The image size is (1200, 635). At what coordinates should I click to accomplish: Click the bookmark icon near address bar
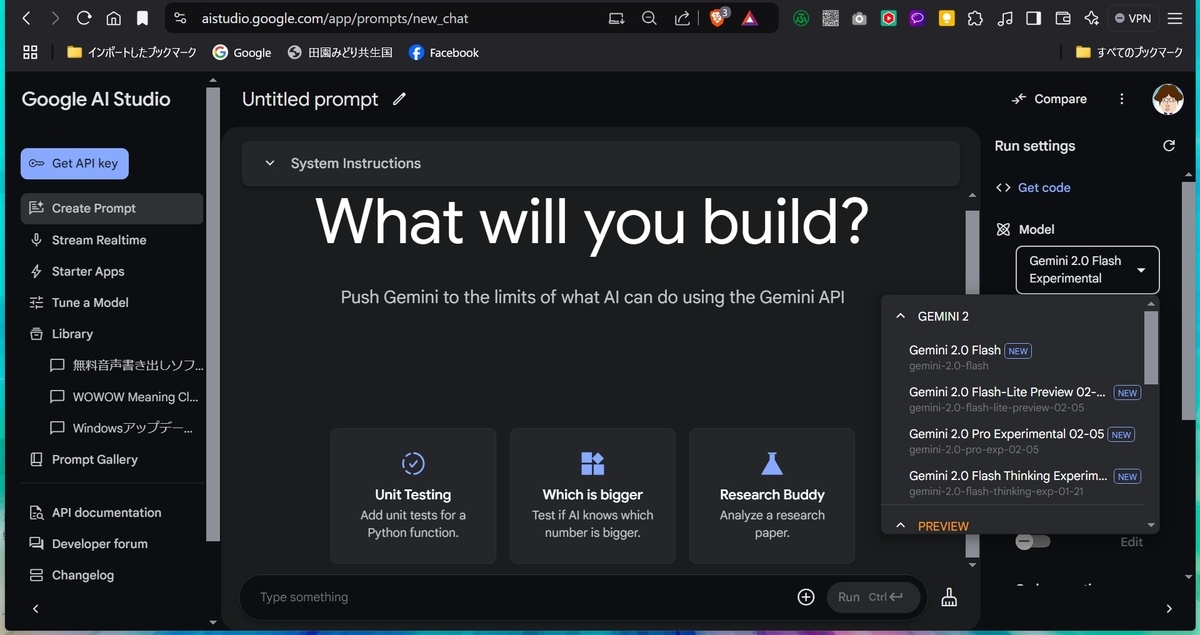click(143, 18)
